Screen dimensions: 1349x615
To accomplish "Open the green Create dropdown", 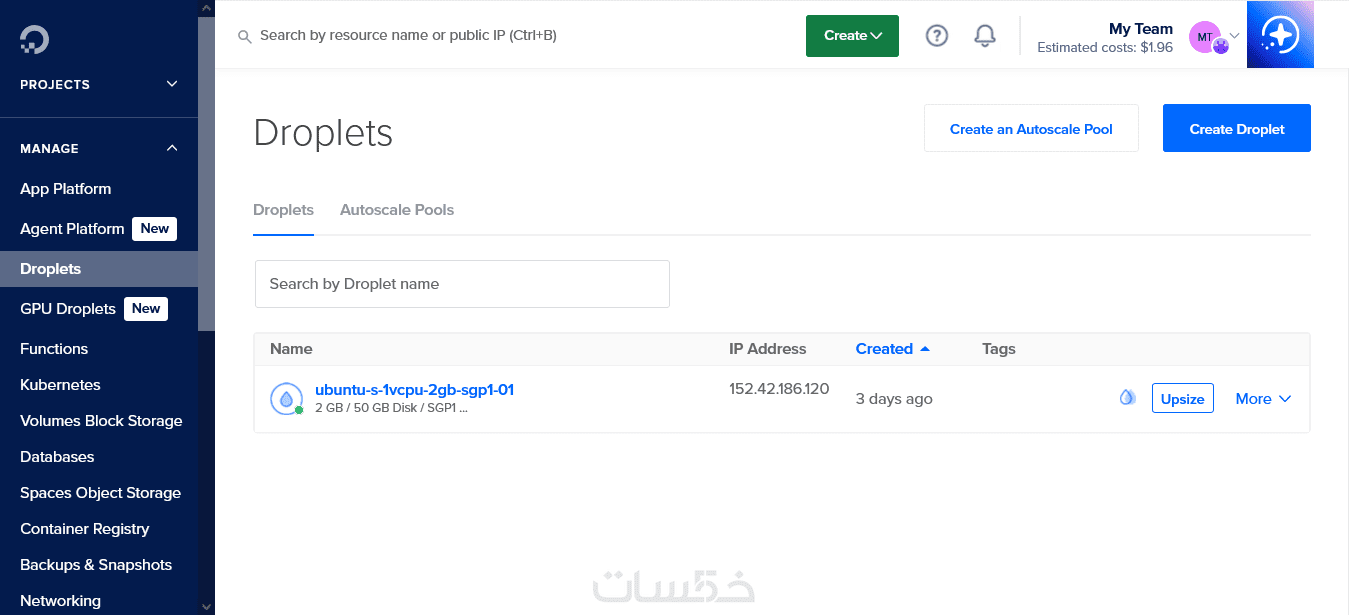I will pyautogui.click(x=852, y=36).
